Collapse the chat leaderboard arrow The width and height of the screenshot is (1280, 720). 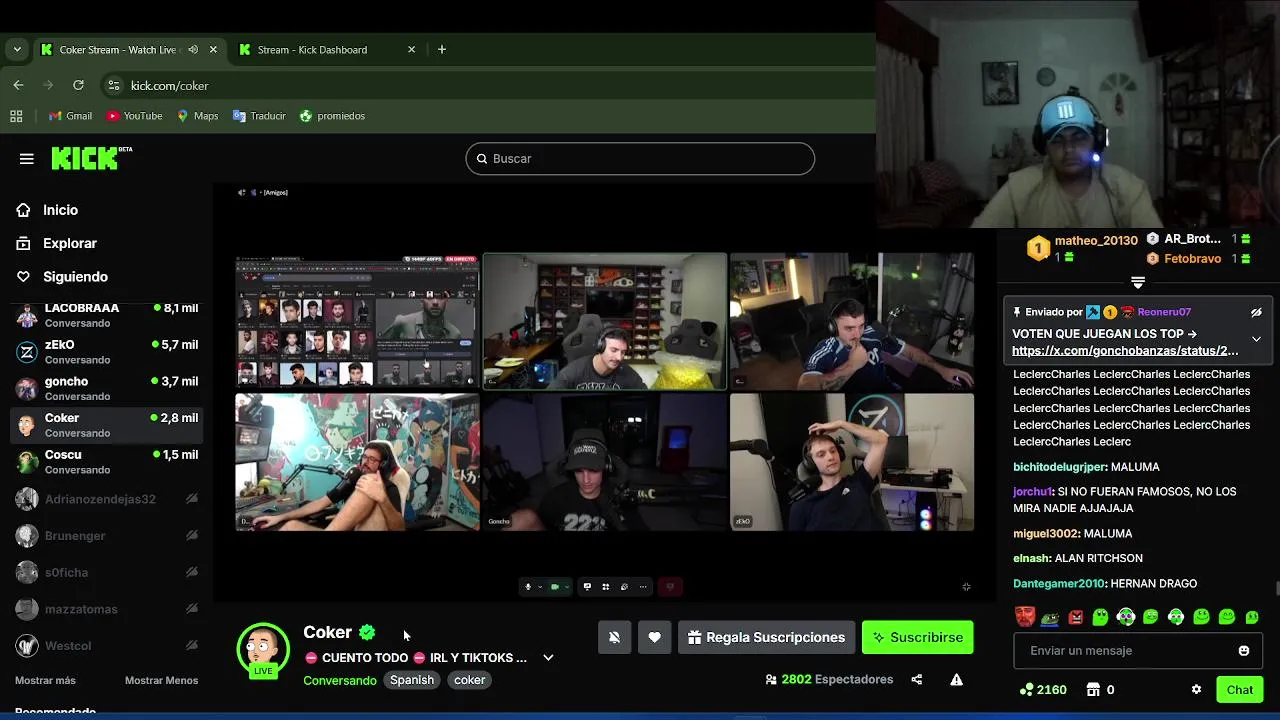pyautogui.click(x=1138, y=283)
